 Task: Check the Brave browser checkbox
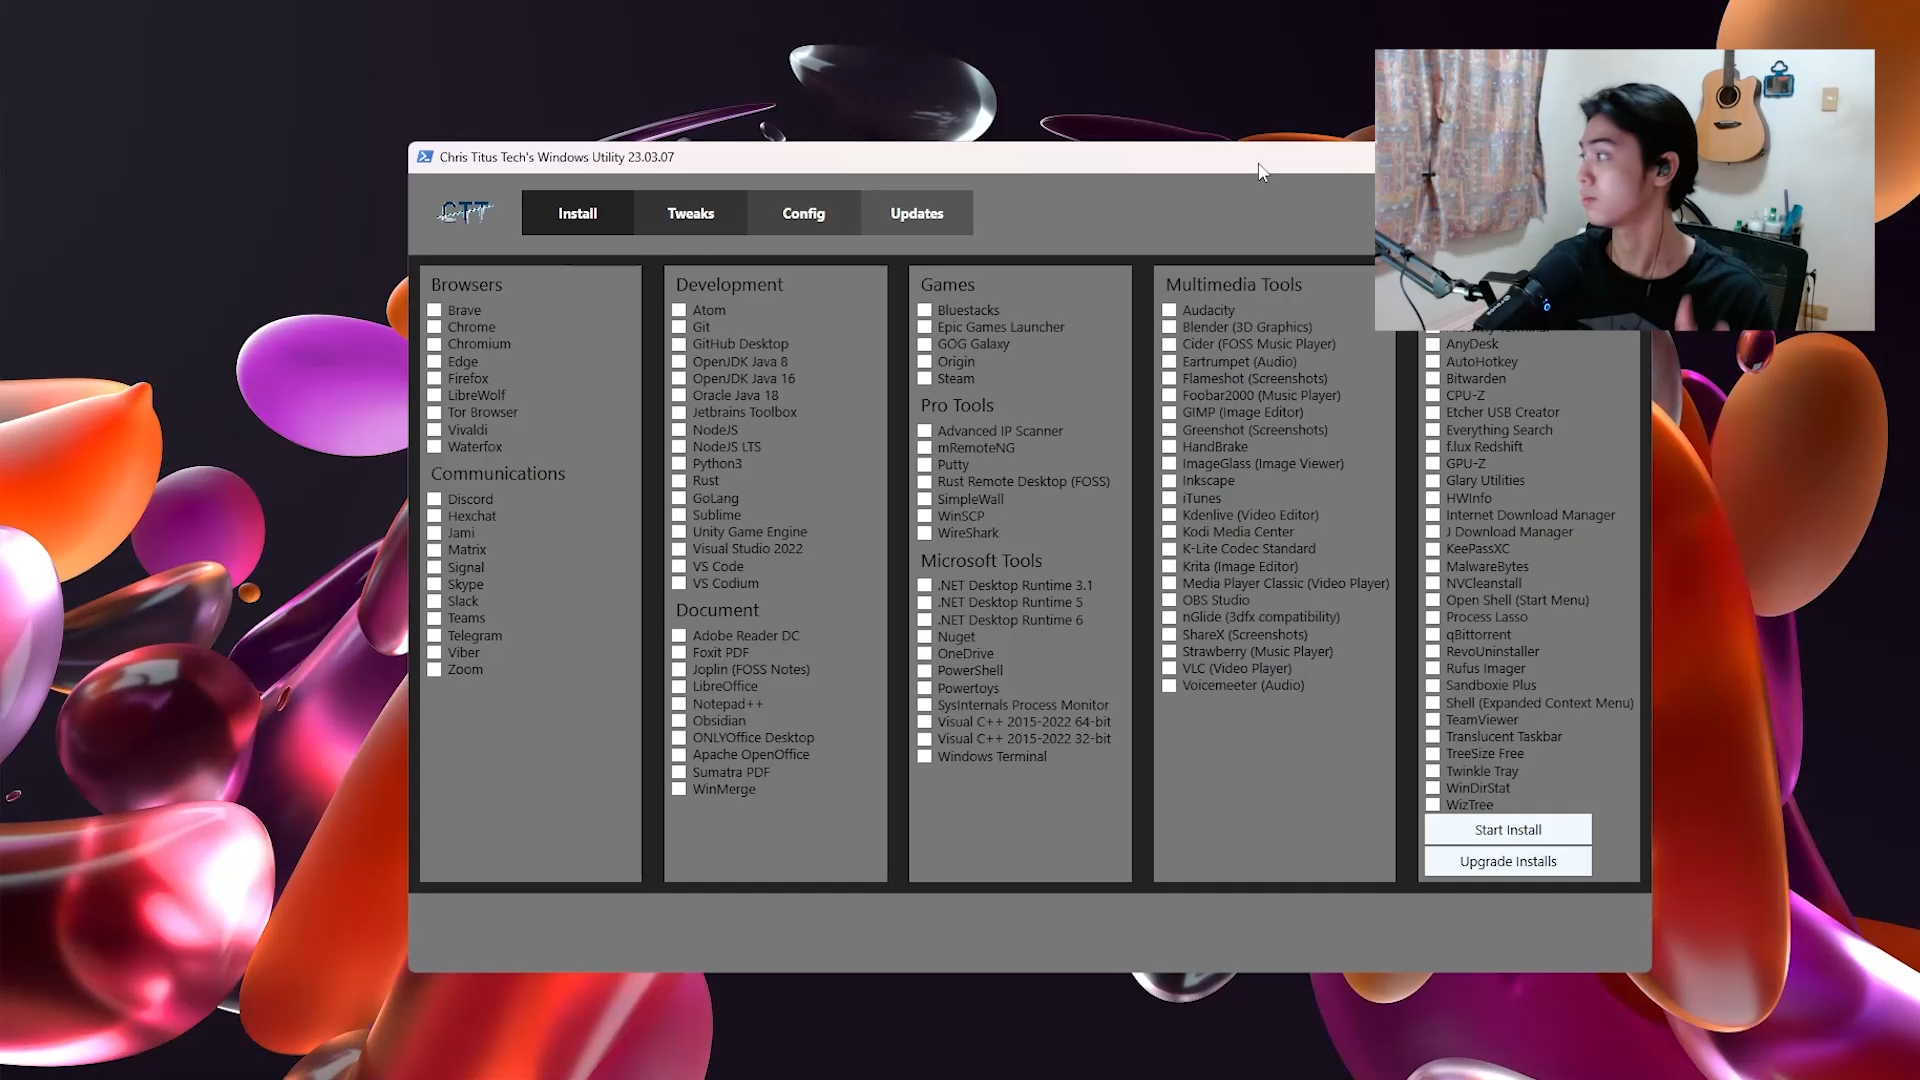pos(435,311)
